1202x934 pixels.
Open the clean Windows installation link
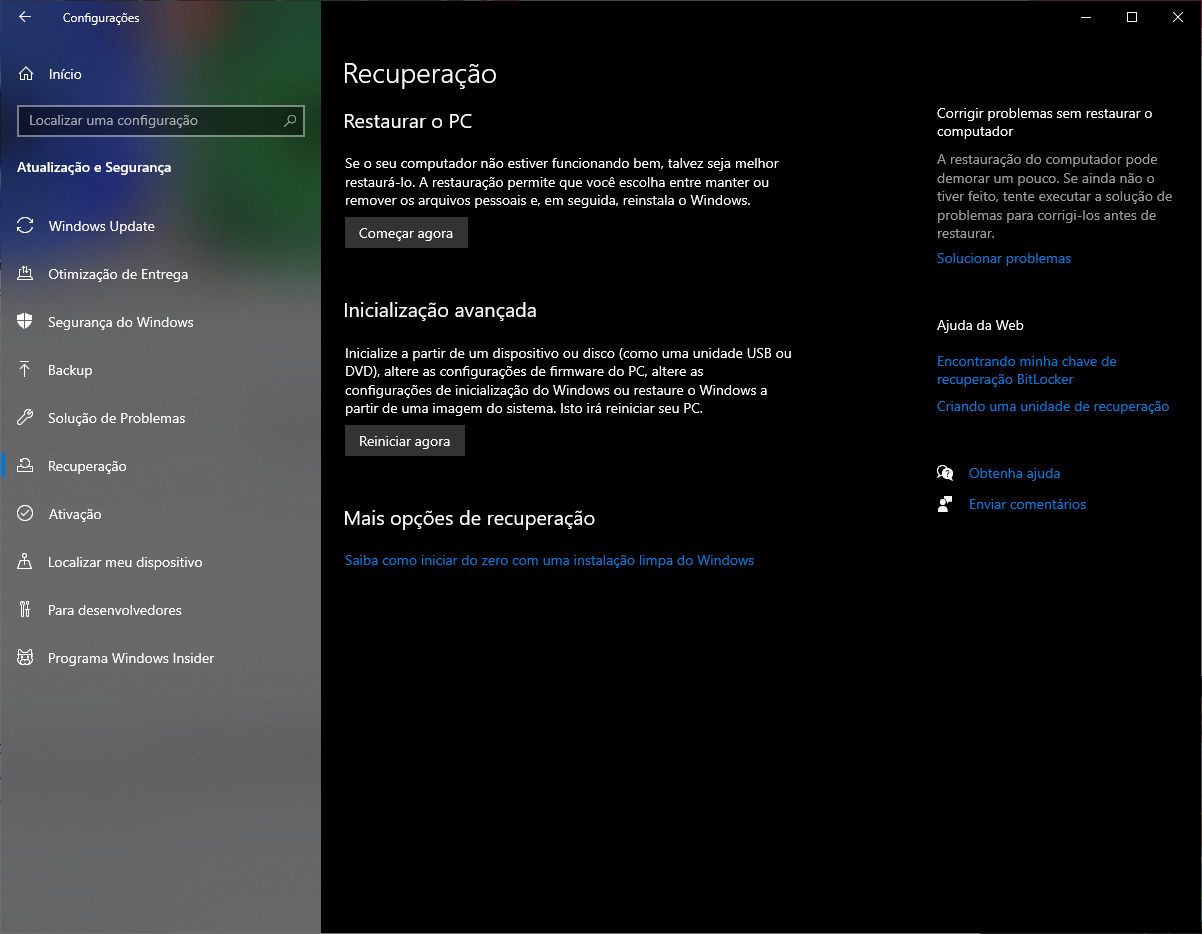tap(549, 560)
